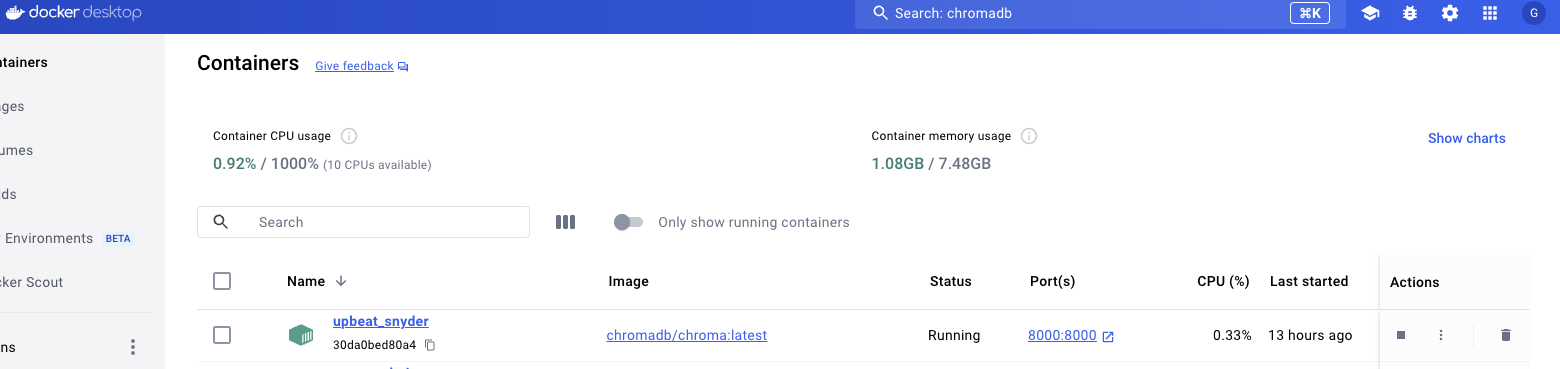Open Volumes in the sidebar
Image resolution: width=1560 pixels, height=369 pixels.
[16, 150]
